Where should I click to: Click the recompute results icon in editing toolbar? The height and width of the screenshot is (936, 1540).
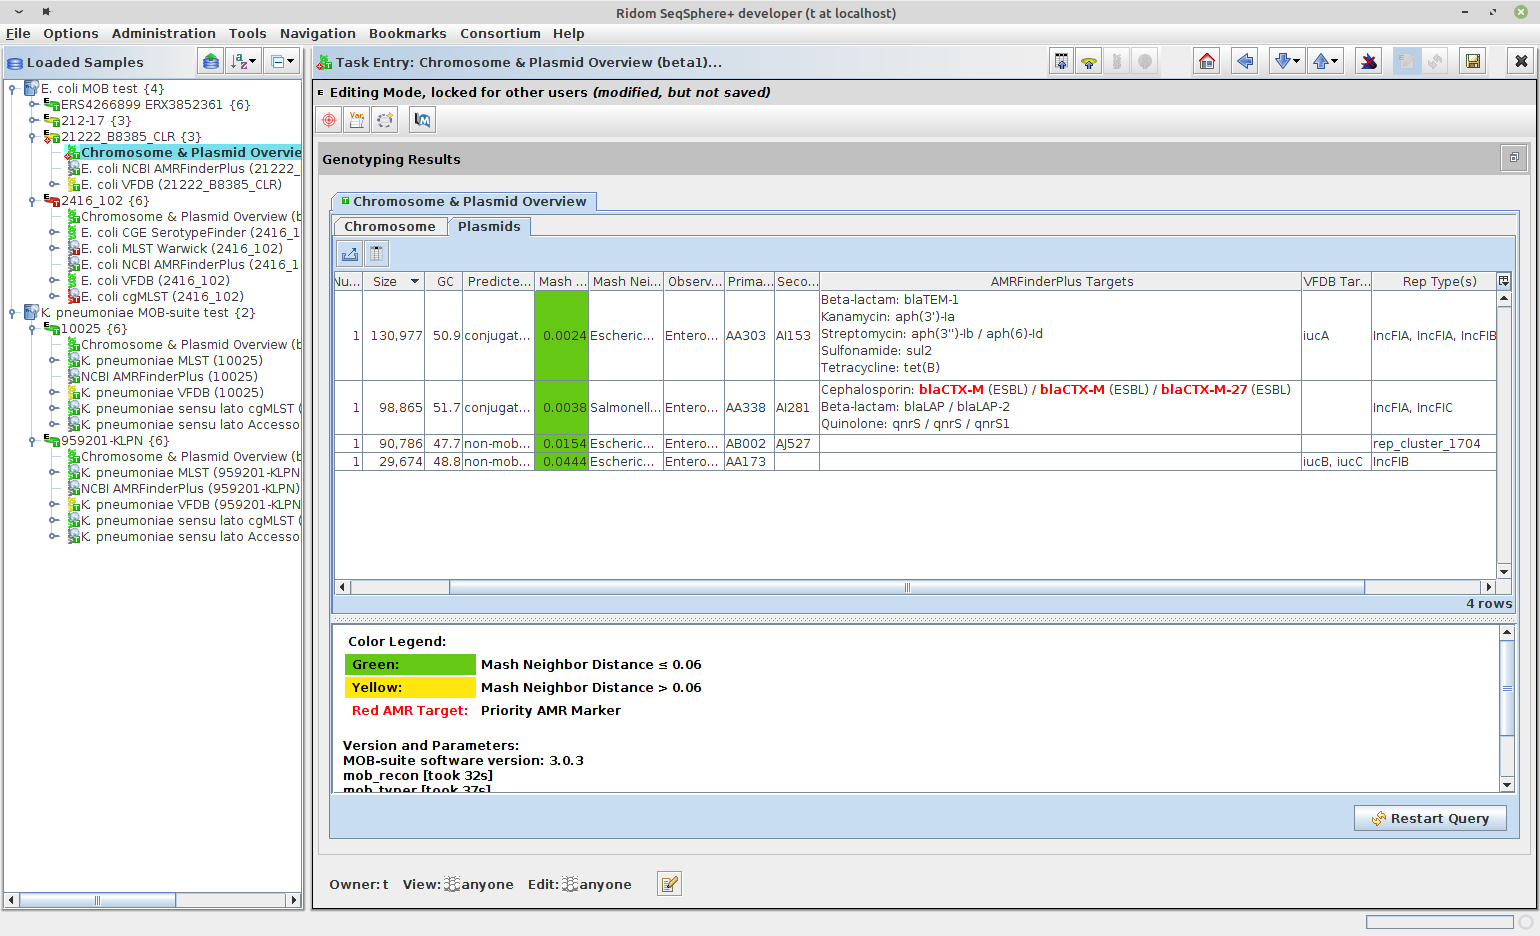pos(385,119)
